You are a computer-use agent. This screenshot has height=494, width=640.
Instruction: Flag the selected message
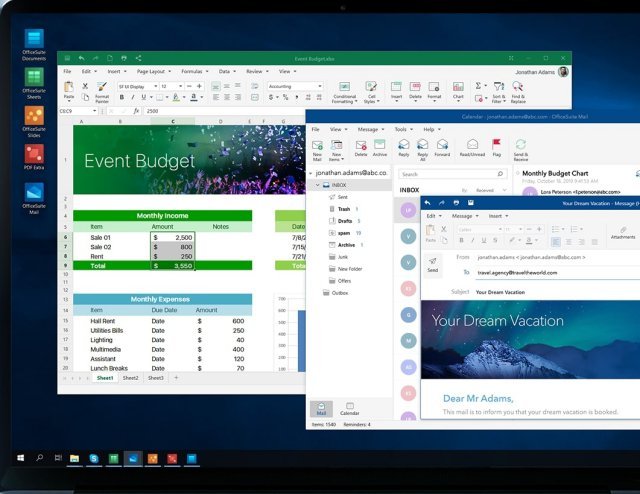(496, 149)
